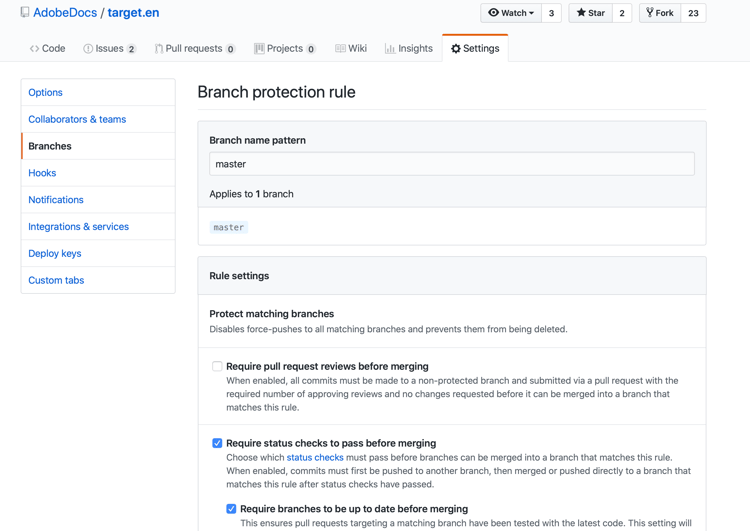The width and height of the screenshot is (750, 531).
Task: Click the AdobeDocs owner link
Action: click(65, 13)
